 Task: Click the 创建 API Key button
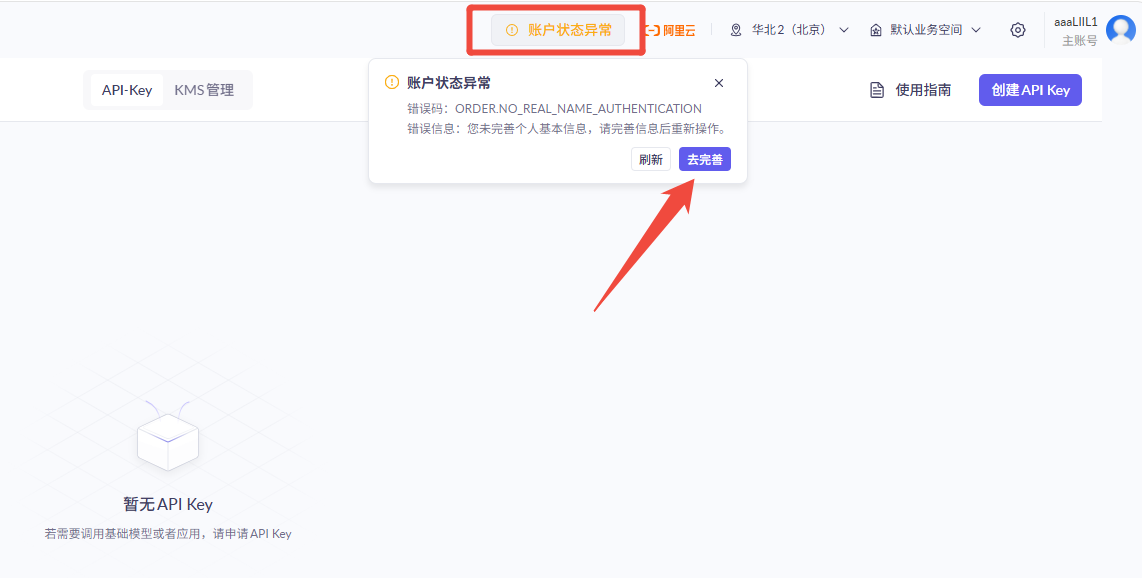tap(1030, 89)
